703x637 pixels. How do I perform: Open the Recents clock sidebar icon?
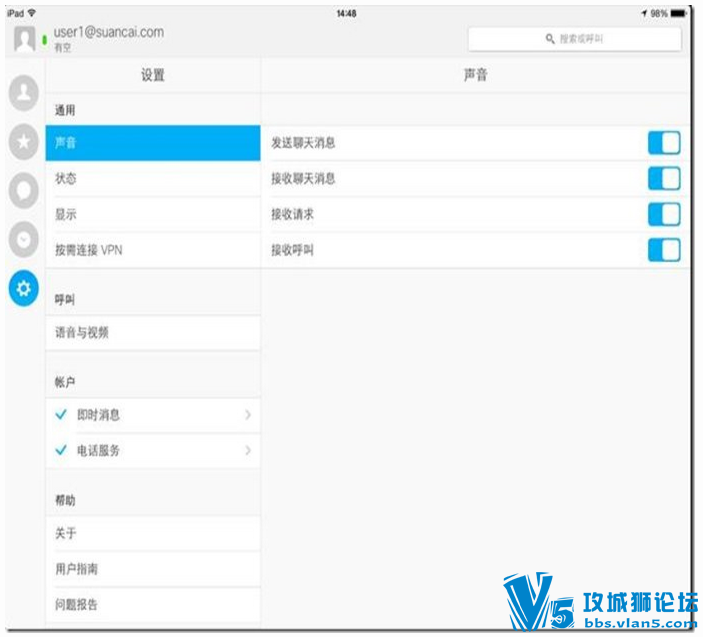[24, 239]
